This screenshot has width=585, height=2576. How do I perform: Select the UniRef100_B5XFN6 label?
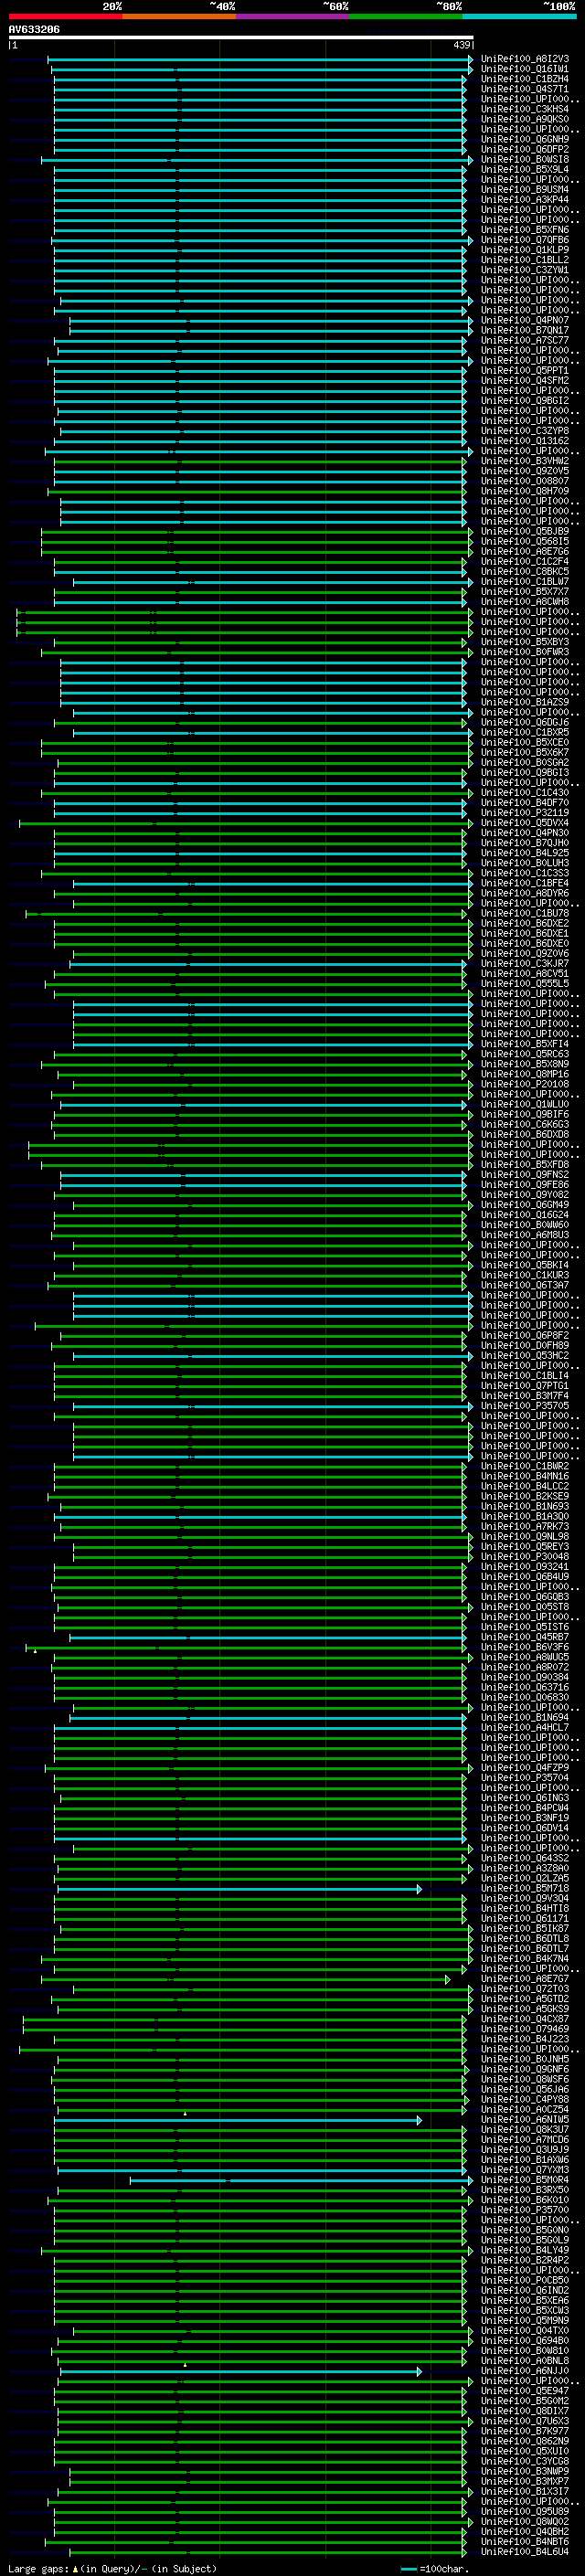524,230
